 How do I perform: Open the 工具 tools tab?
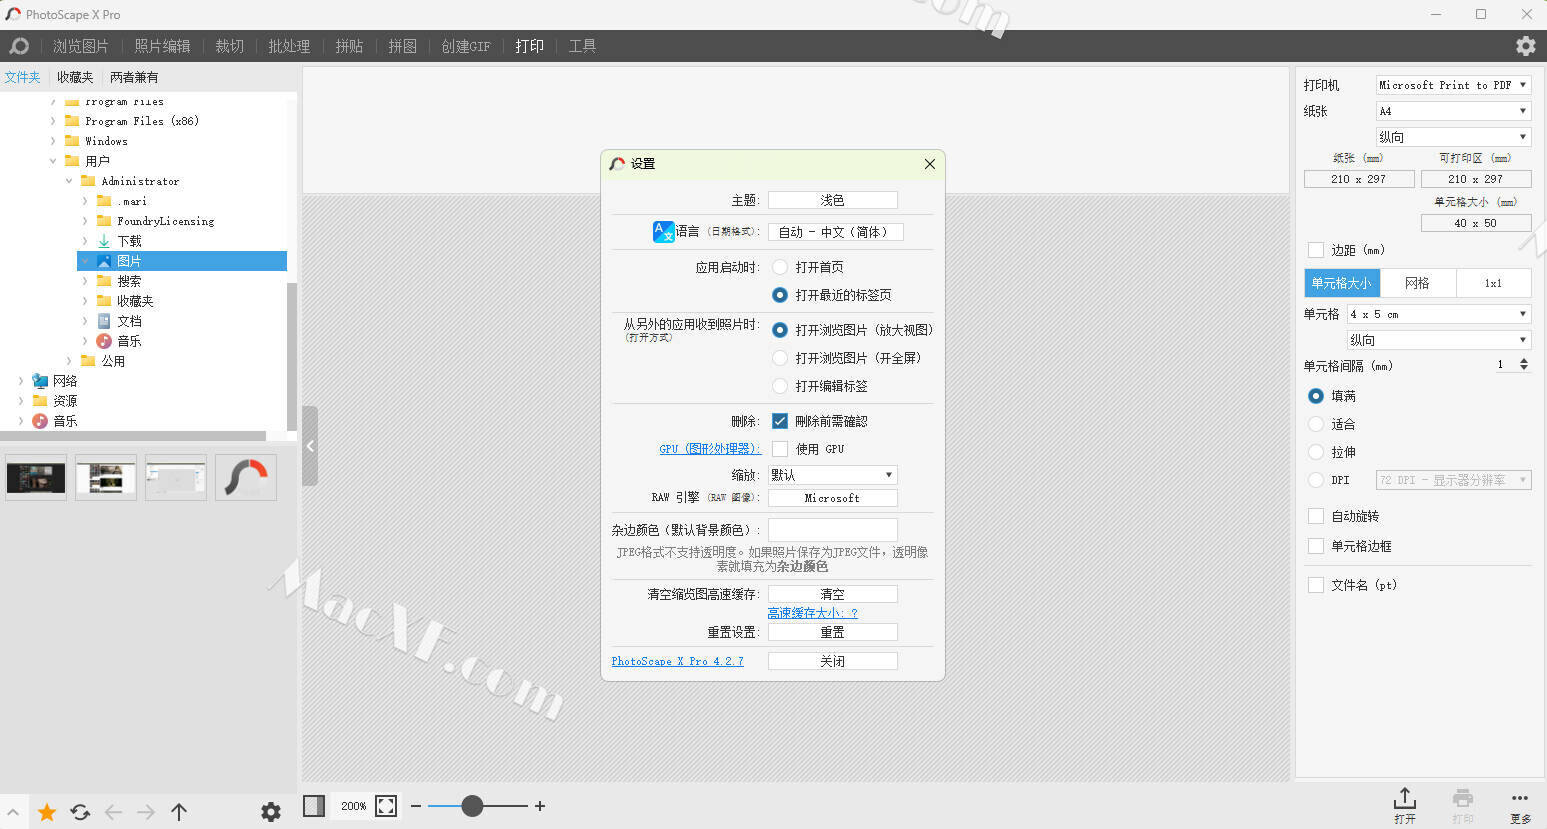pos(582,46)
